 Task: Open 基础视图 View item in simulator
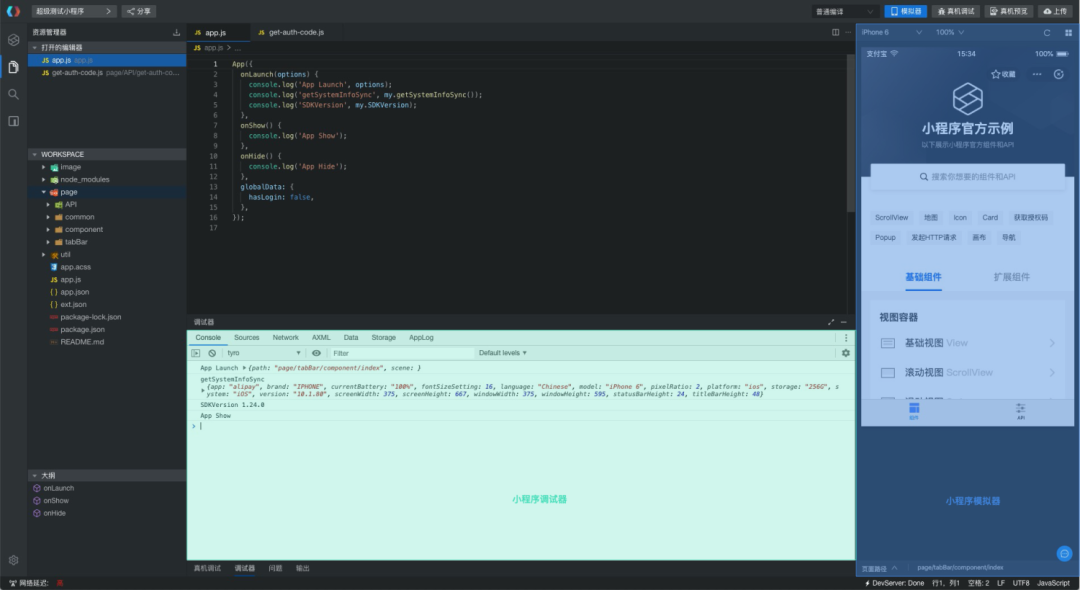pos(968,343)
